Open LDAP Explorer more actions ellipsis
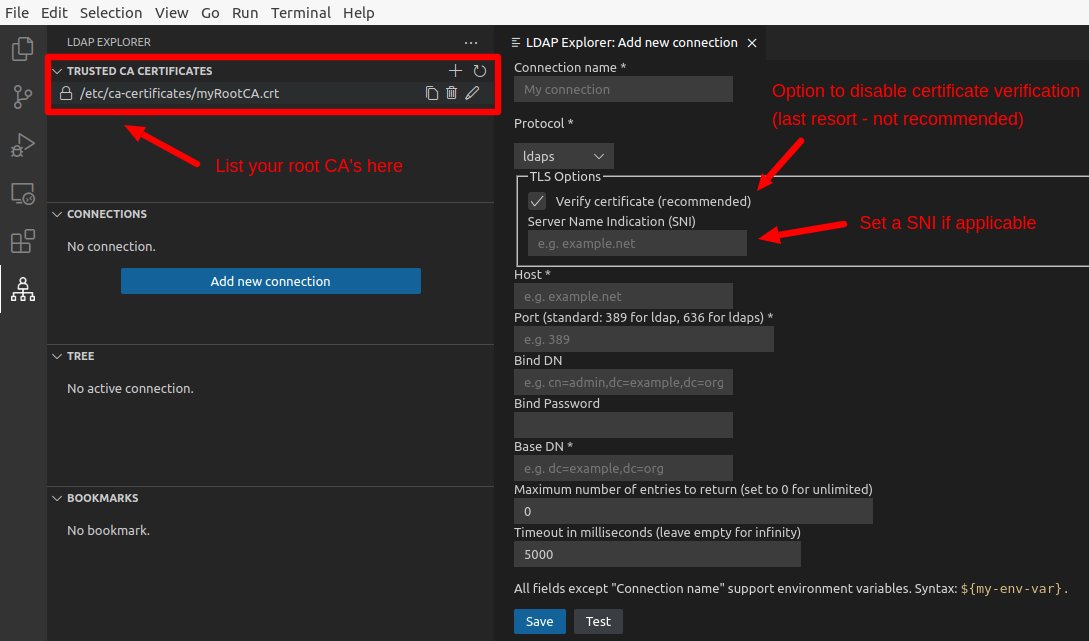Viewport: 1089px width, 641px height. [x=471, y=42]
